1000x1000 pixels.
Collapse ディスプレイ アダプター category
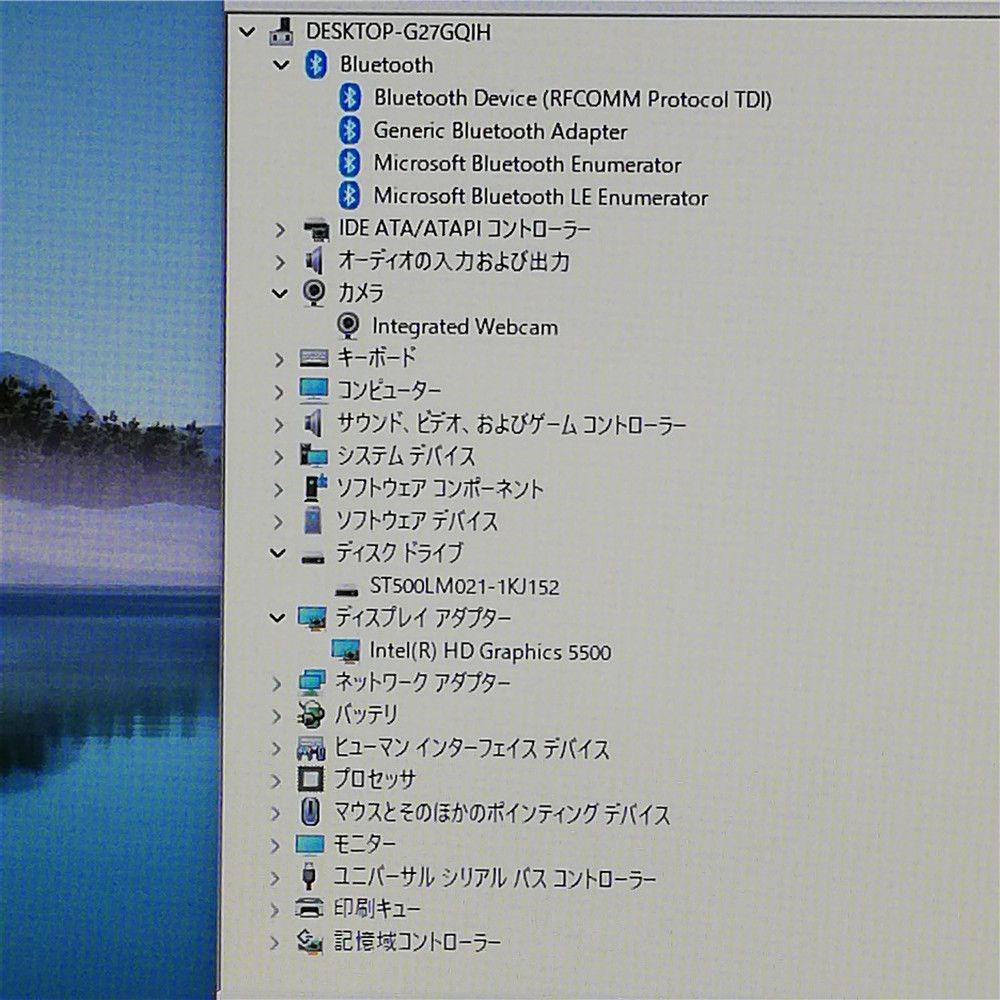(x=277, y=617)
